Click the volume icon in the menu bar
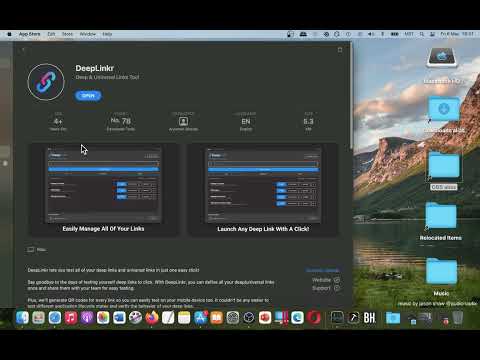The width and height of the screenshot is (480, 360). 371,34
